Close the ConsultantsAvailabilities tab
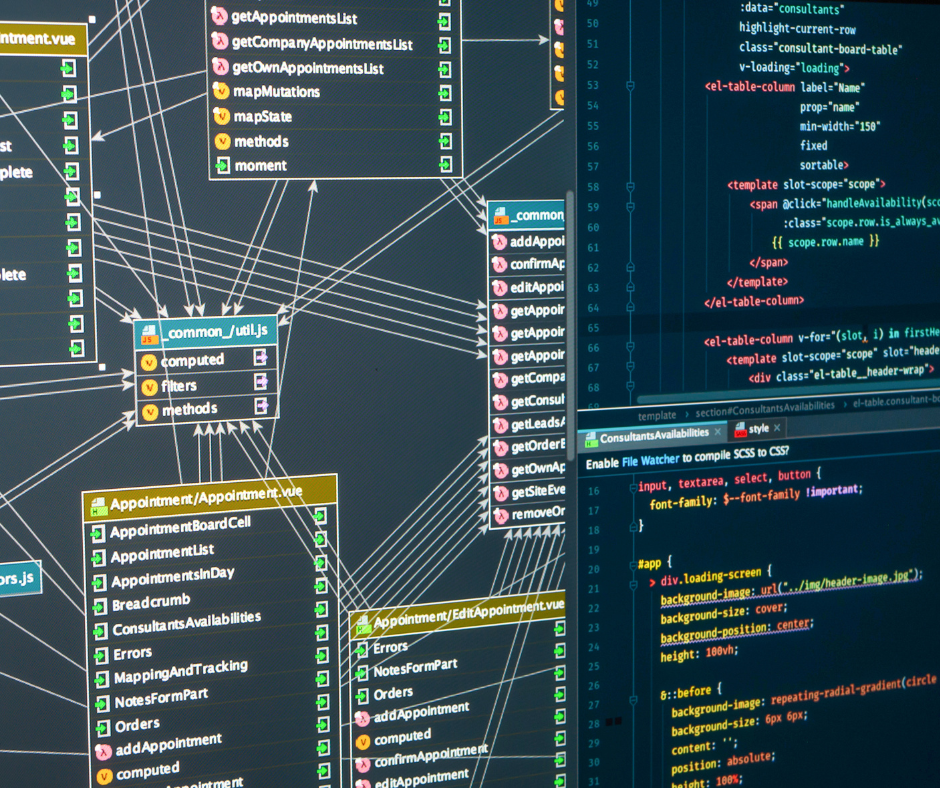This screenshot has height=788, width=940. [x=716, y=432]
